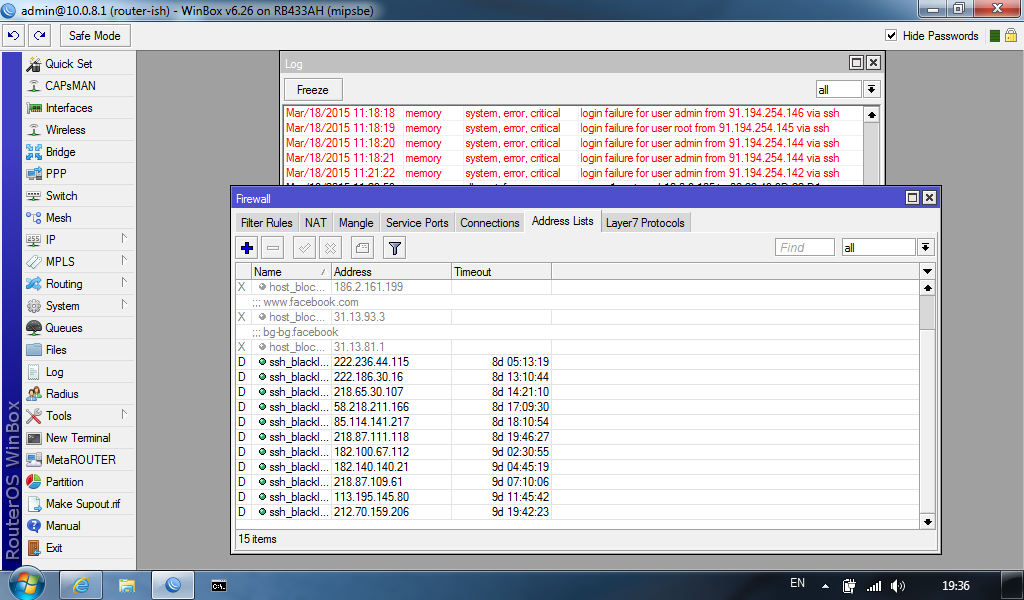Open Wireless from the sidebar
Screen dimensions: 1024x600
click(x=65, y=130)
